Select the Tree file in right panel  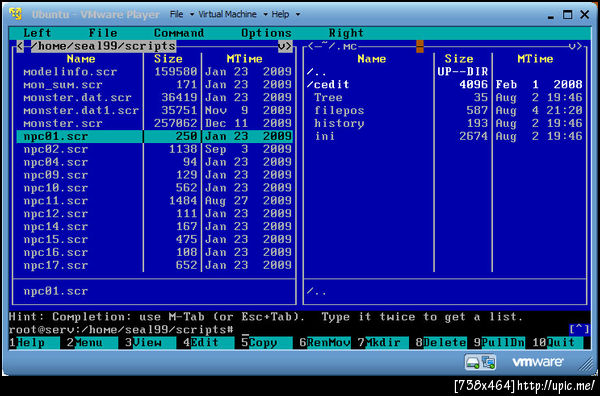tap(445, 98)
